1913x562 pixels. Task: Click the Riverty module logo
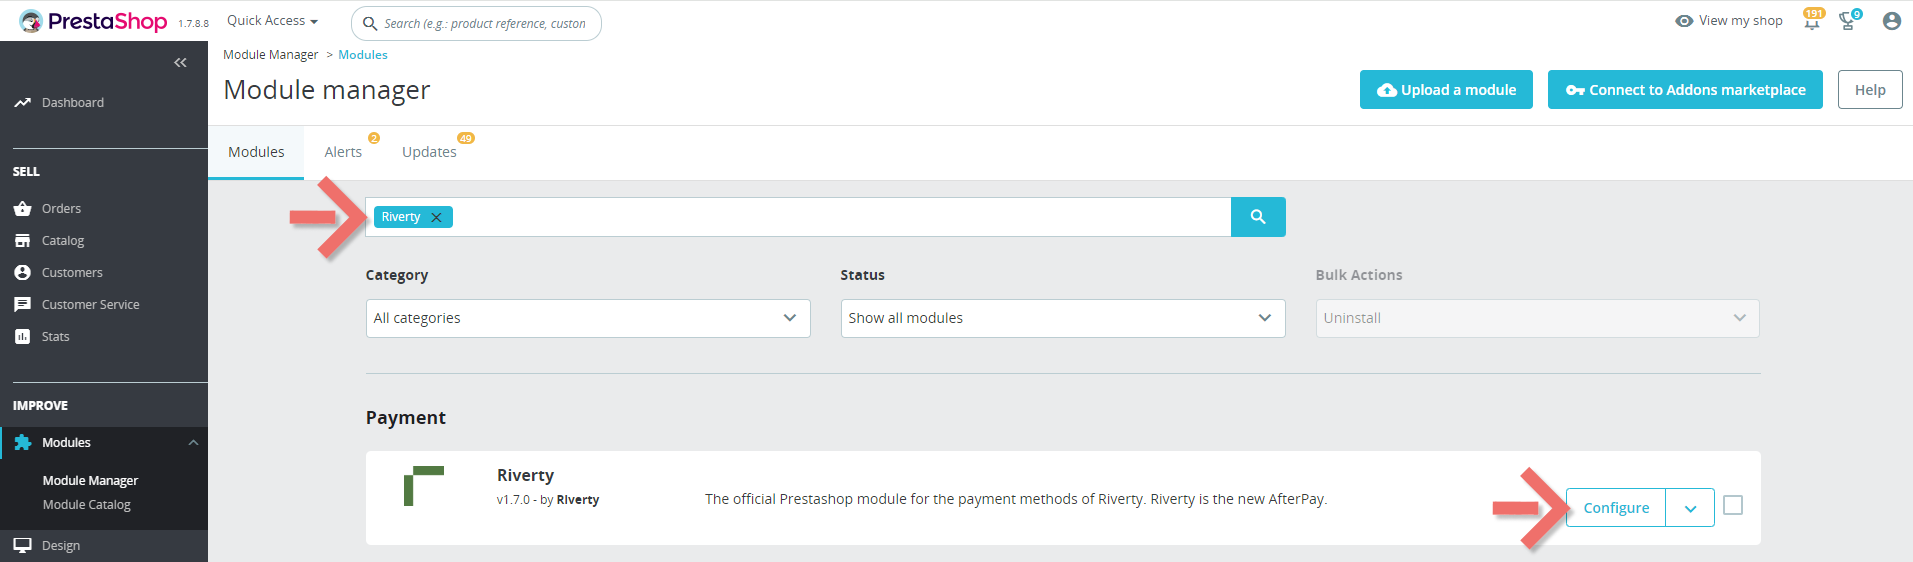pos(424,486)
